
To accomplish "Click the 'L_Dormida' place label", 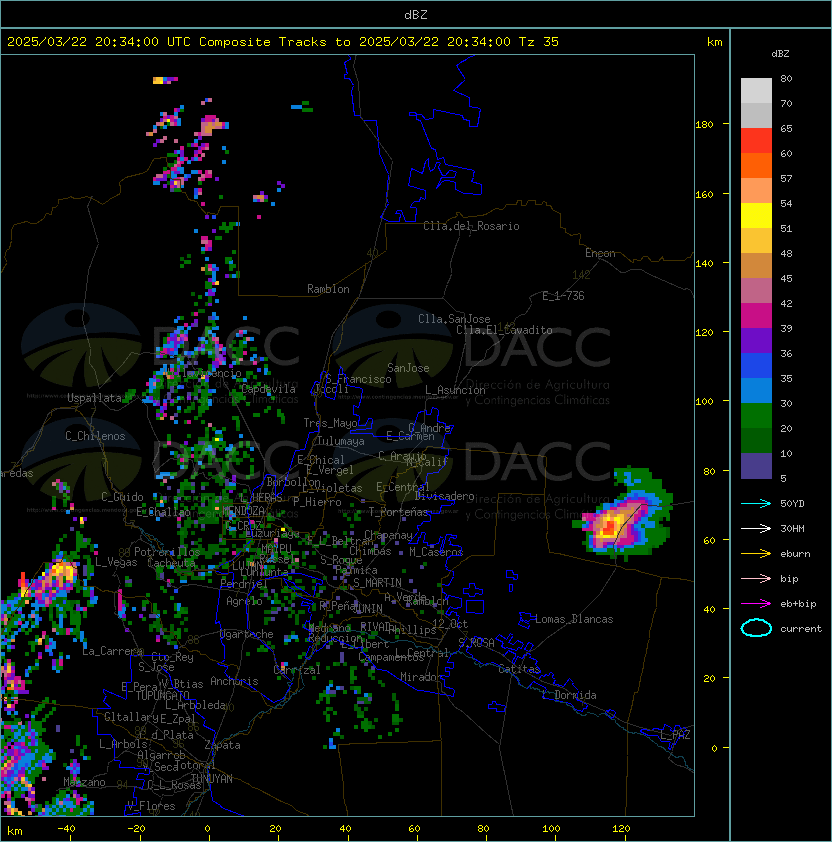I will point(569,695).
